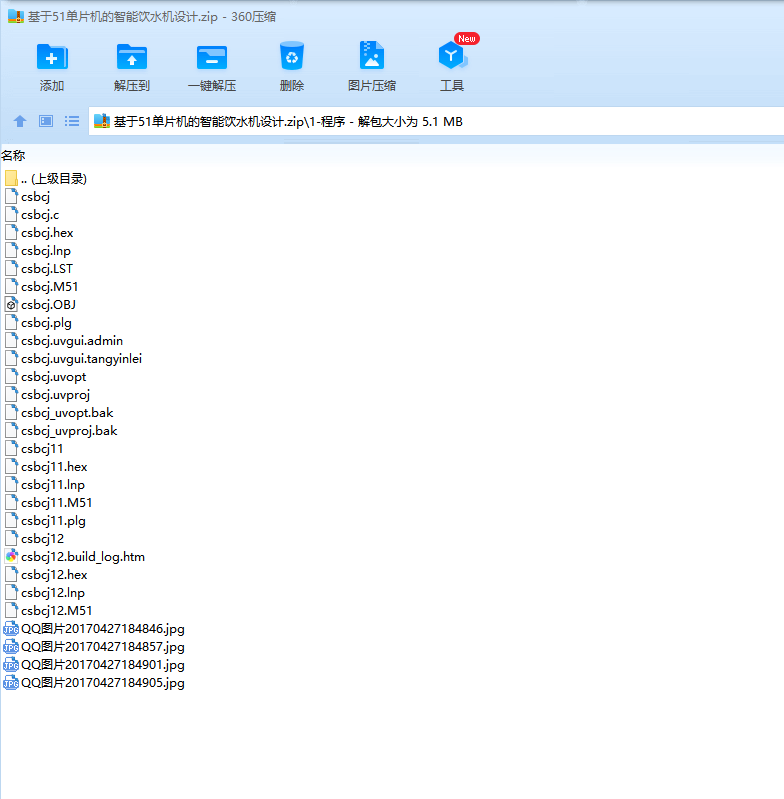Viewport: 784px width, 799px height.
Task: Select the csbcj.lnp file
Action: click(x=38, y=251)
